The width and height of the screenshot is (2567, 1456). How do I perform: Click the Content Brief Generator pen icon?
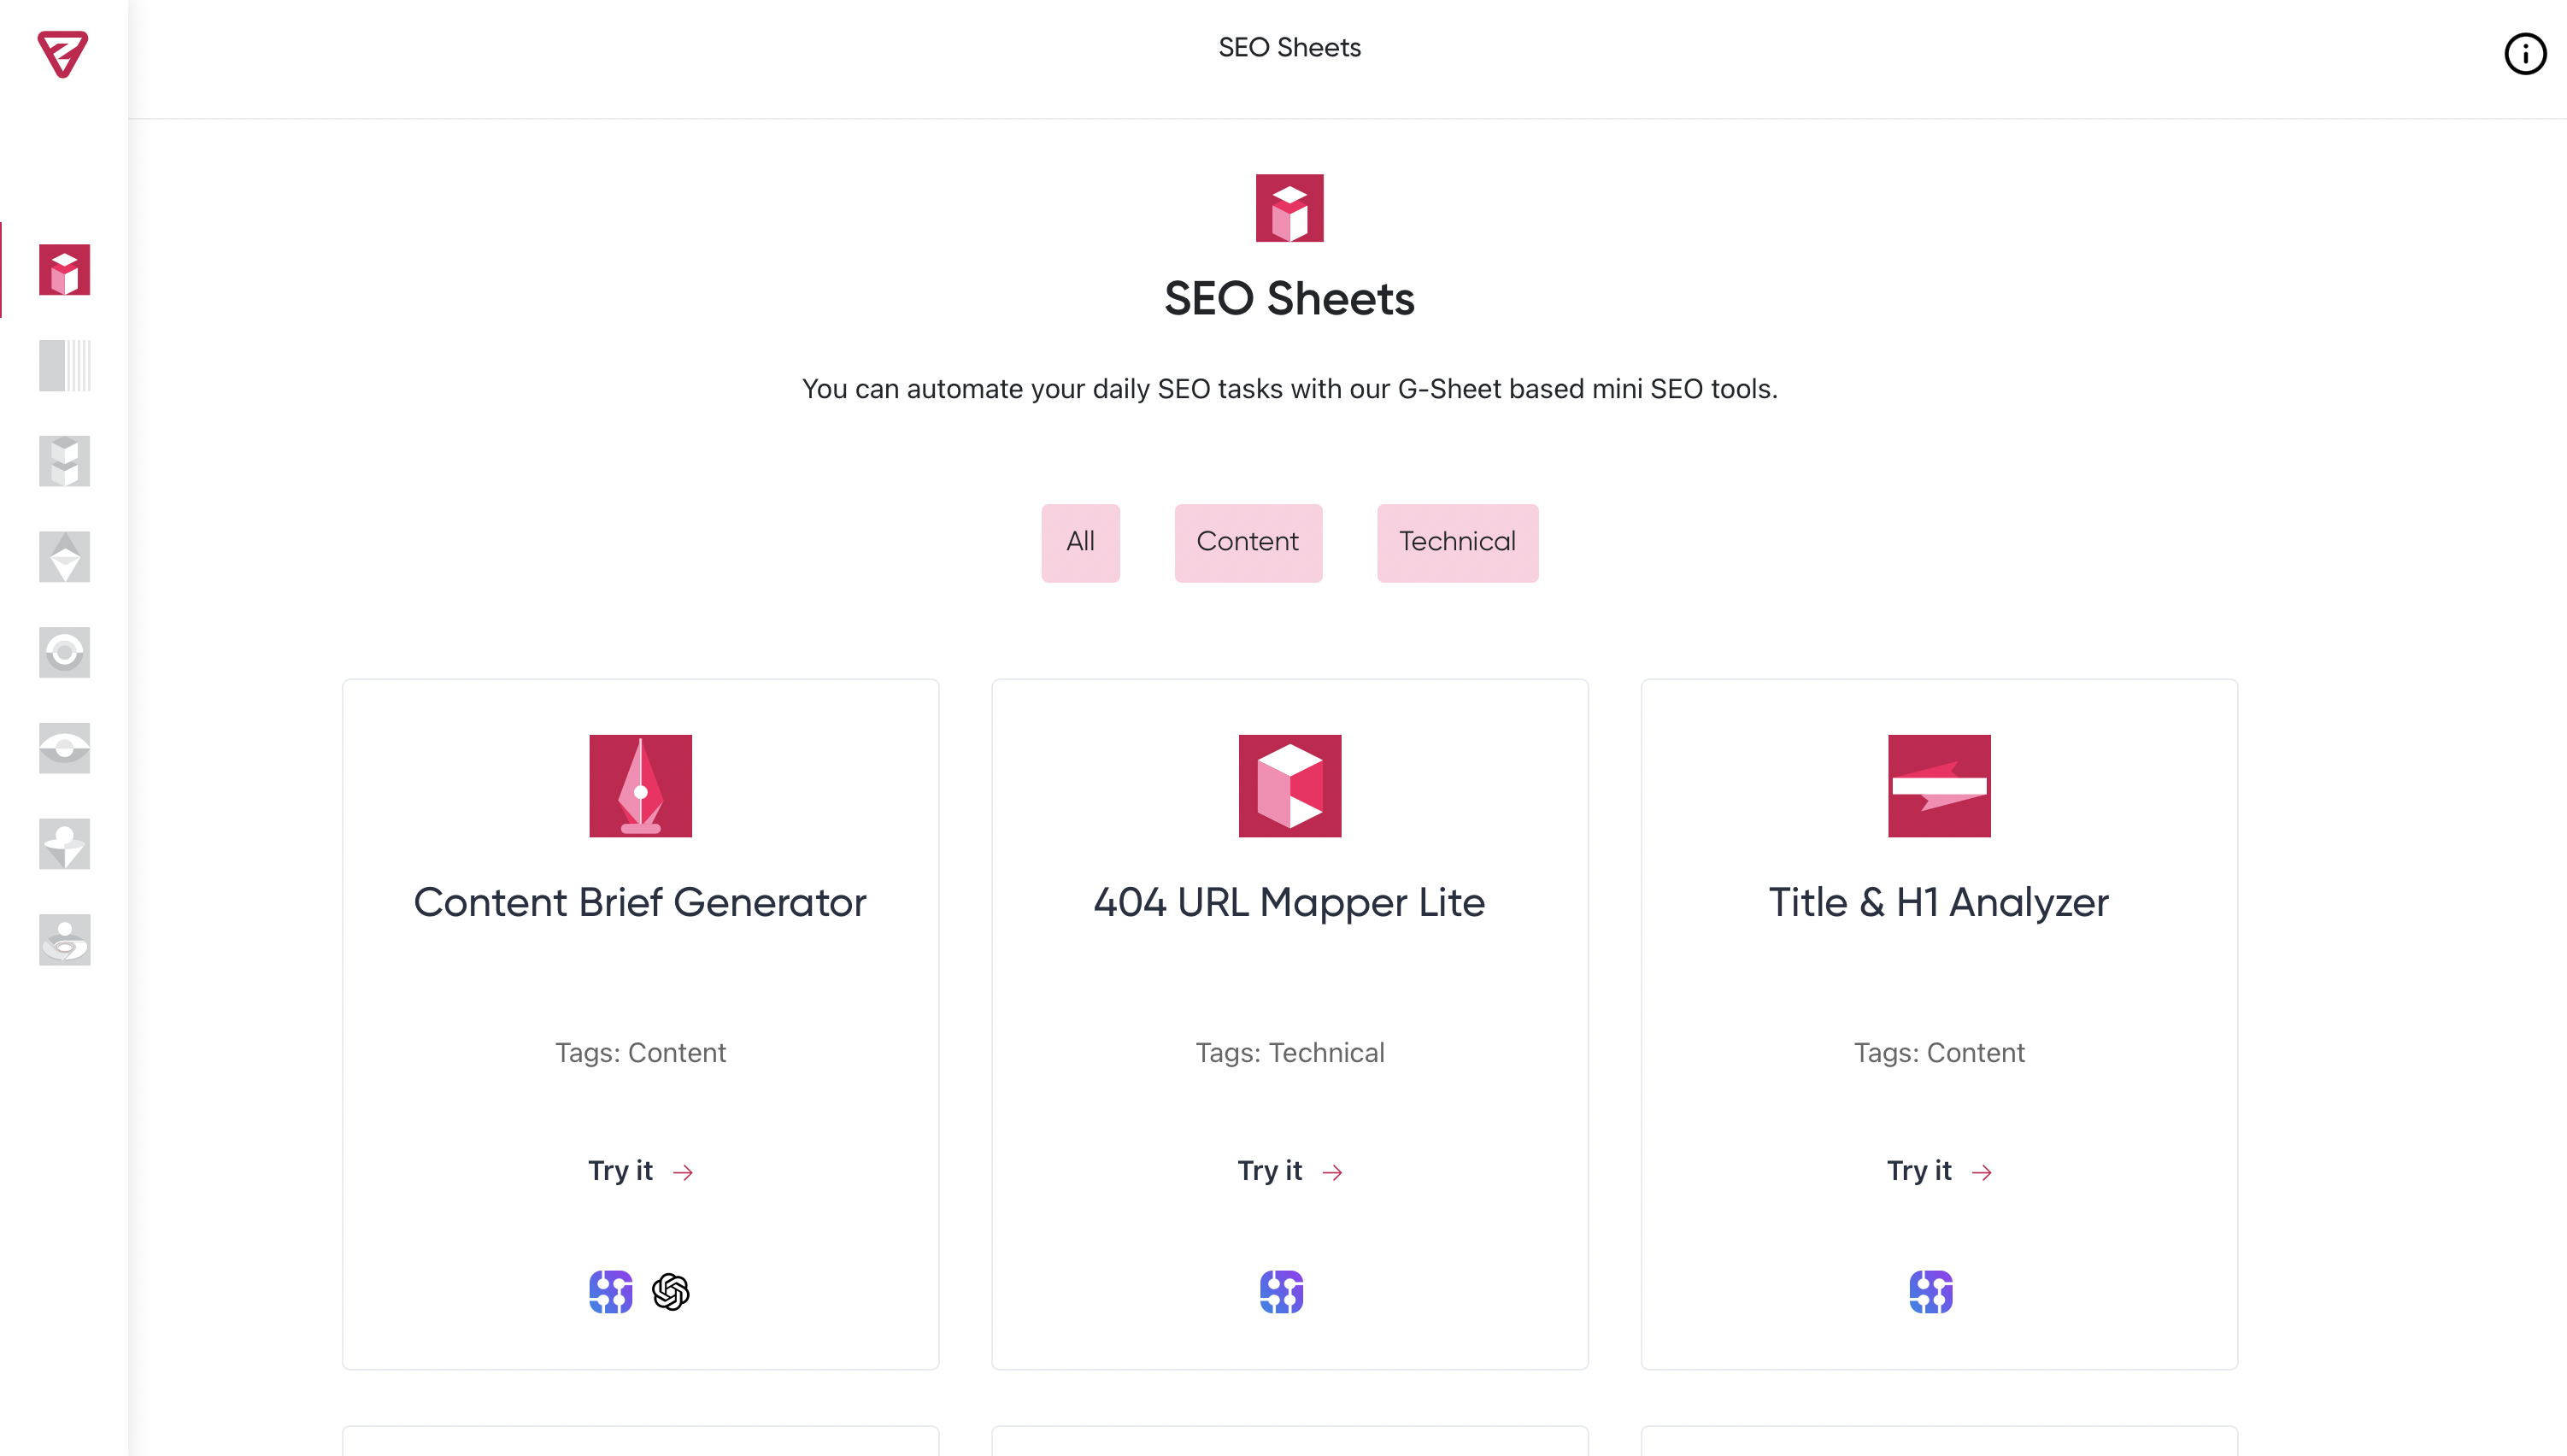coord(640,786)
